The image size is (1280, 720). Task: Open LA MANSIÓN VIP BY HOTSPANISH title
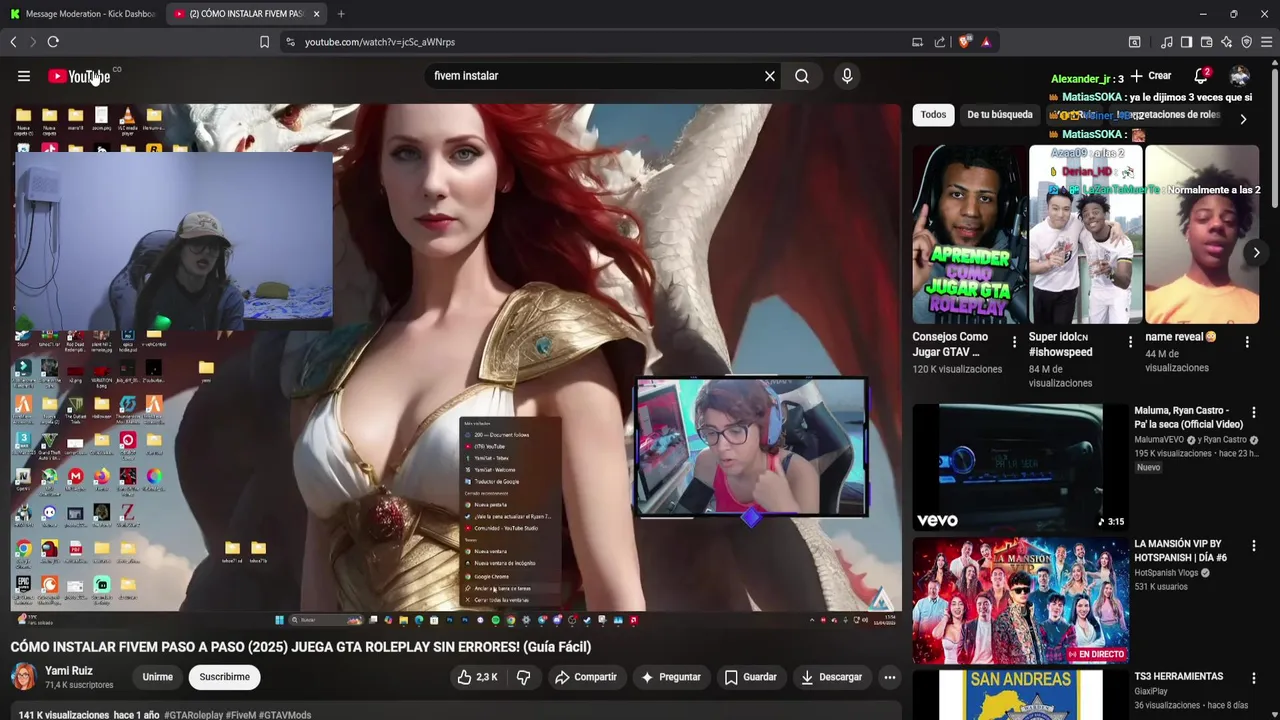click(x=1181, y=550)
